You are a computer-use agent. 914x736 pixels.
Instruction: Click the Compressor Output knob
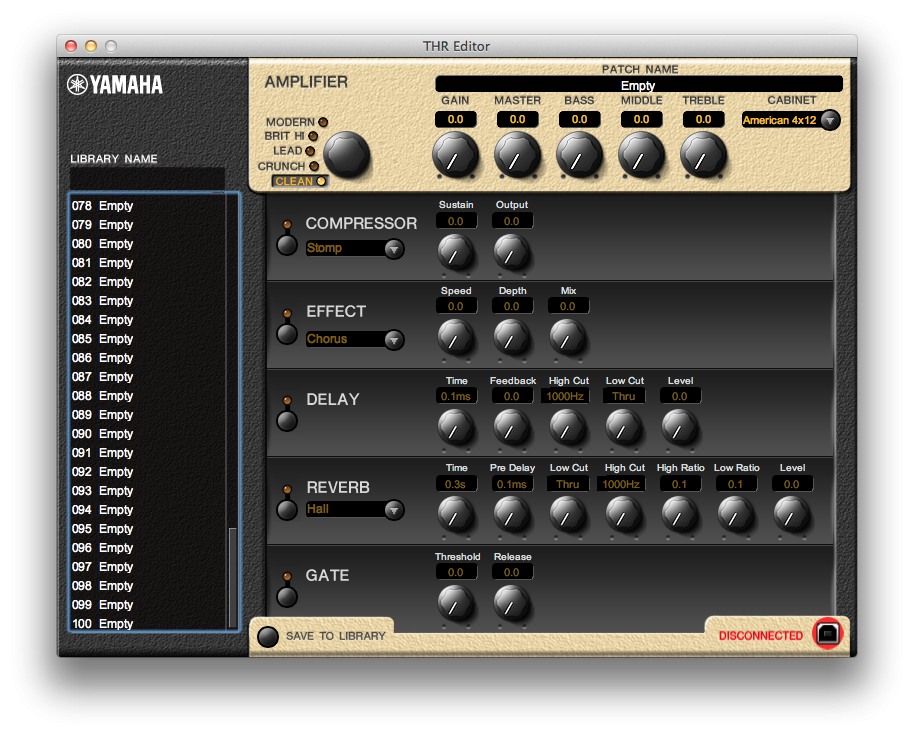click(x=511, y=252)
